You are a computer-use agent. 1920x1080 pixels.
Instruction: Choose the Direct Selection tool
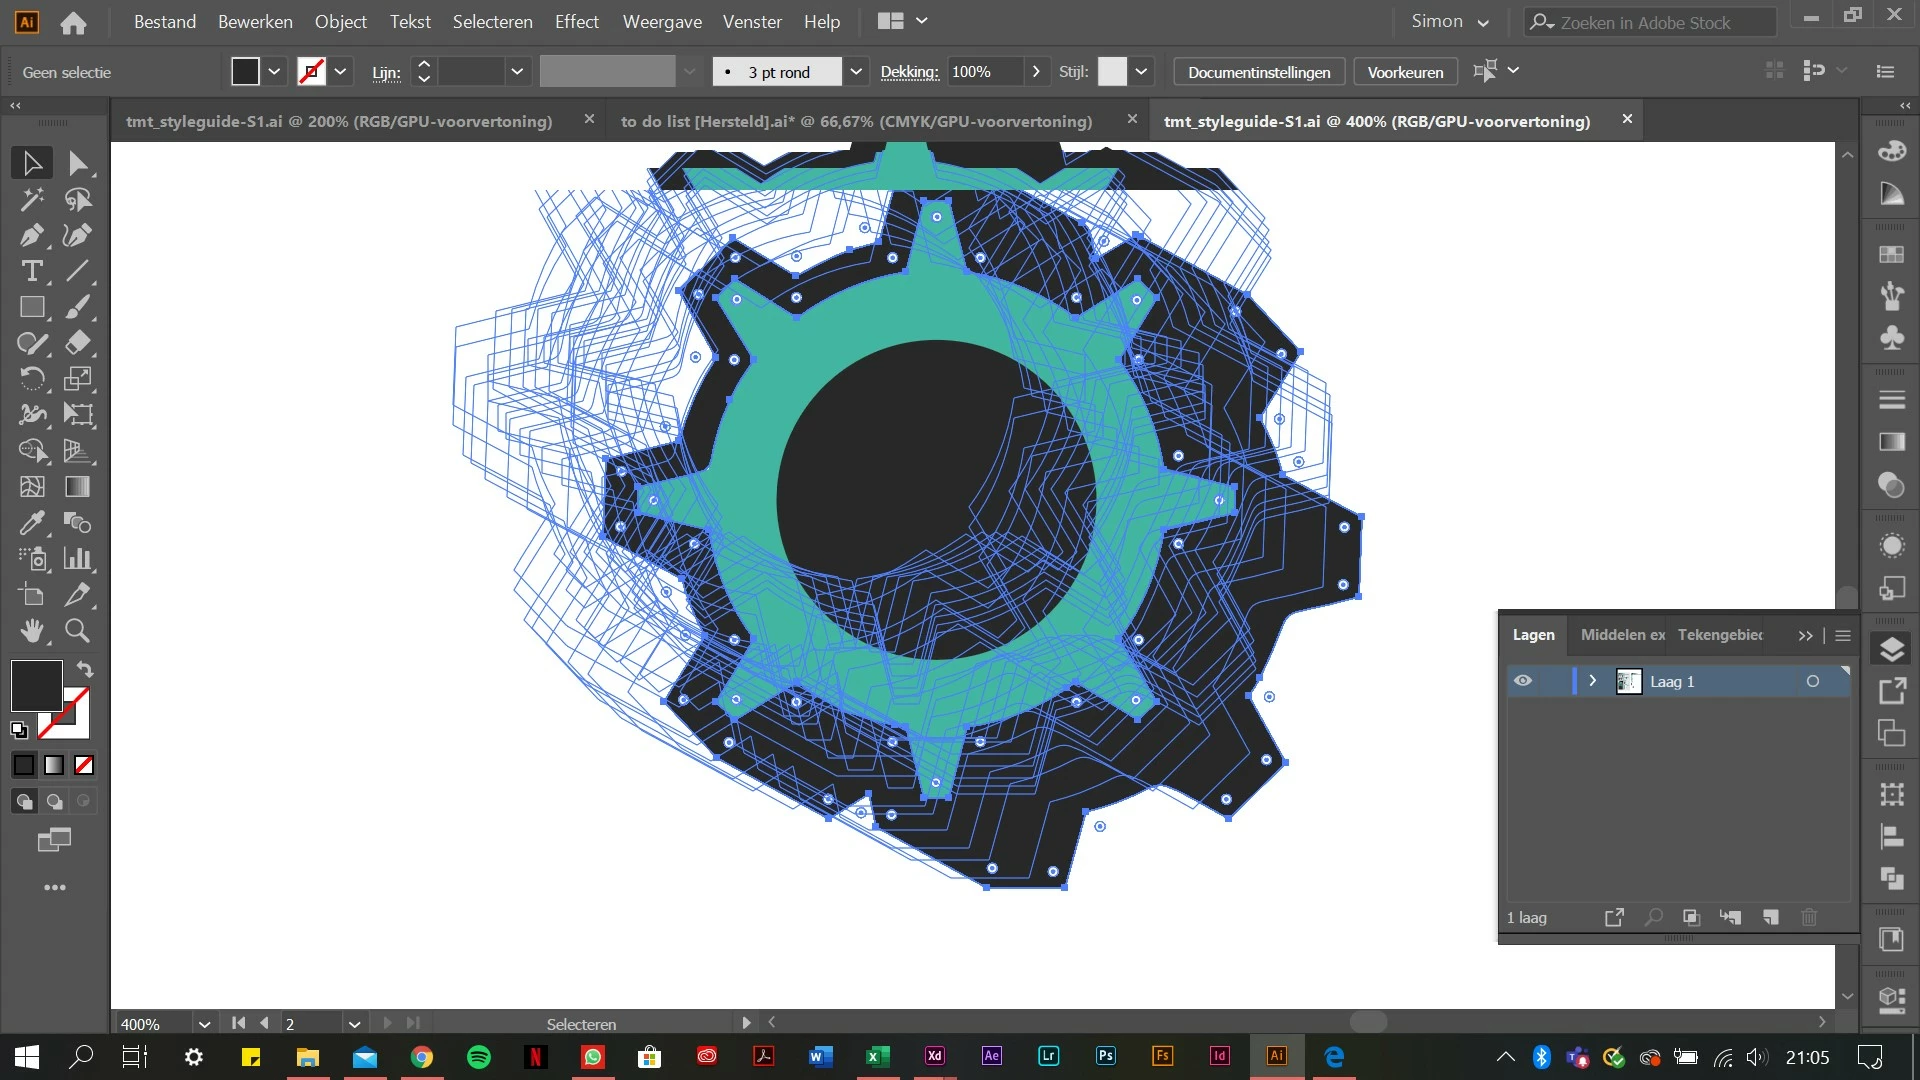[77, 163]
